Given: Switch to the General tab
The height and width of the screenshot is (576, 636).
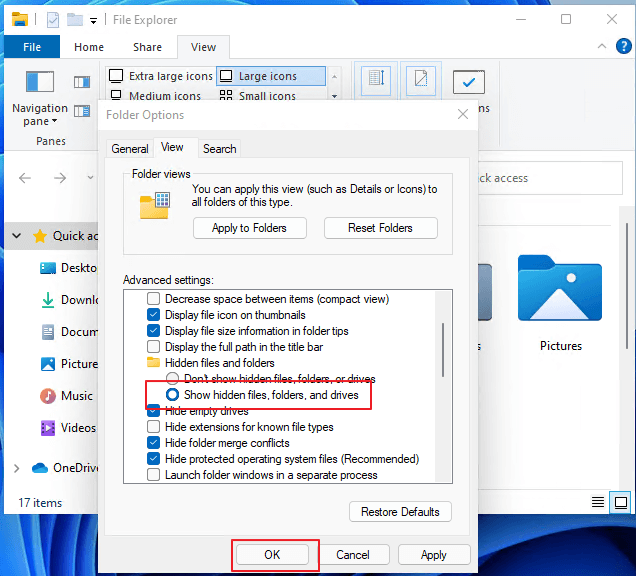Looking at the screenshot, I should coord(130,149).
